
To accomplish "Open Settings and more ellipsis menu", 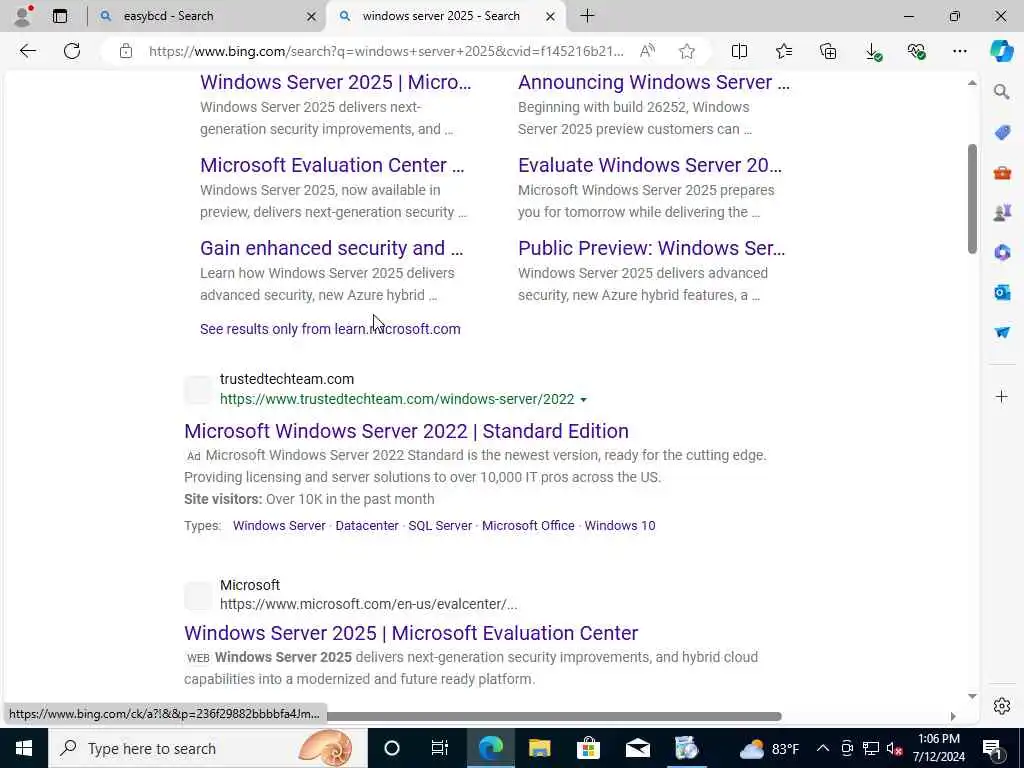I will tap(959, 51).
